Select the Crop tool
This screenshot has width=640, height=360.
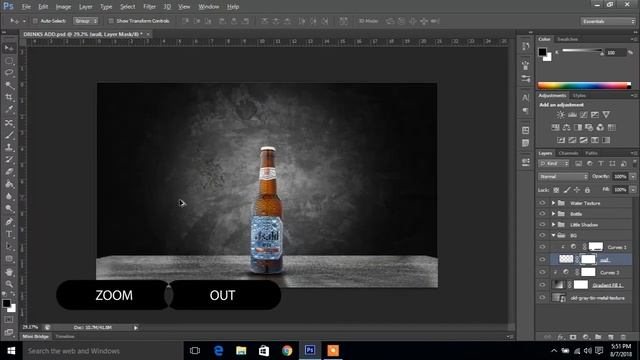pos(9,98)
